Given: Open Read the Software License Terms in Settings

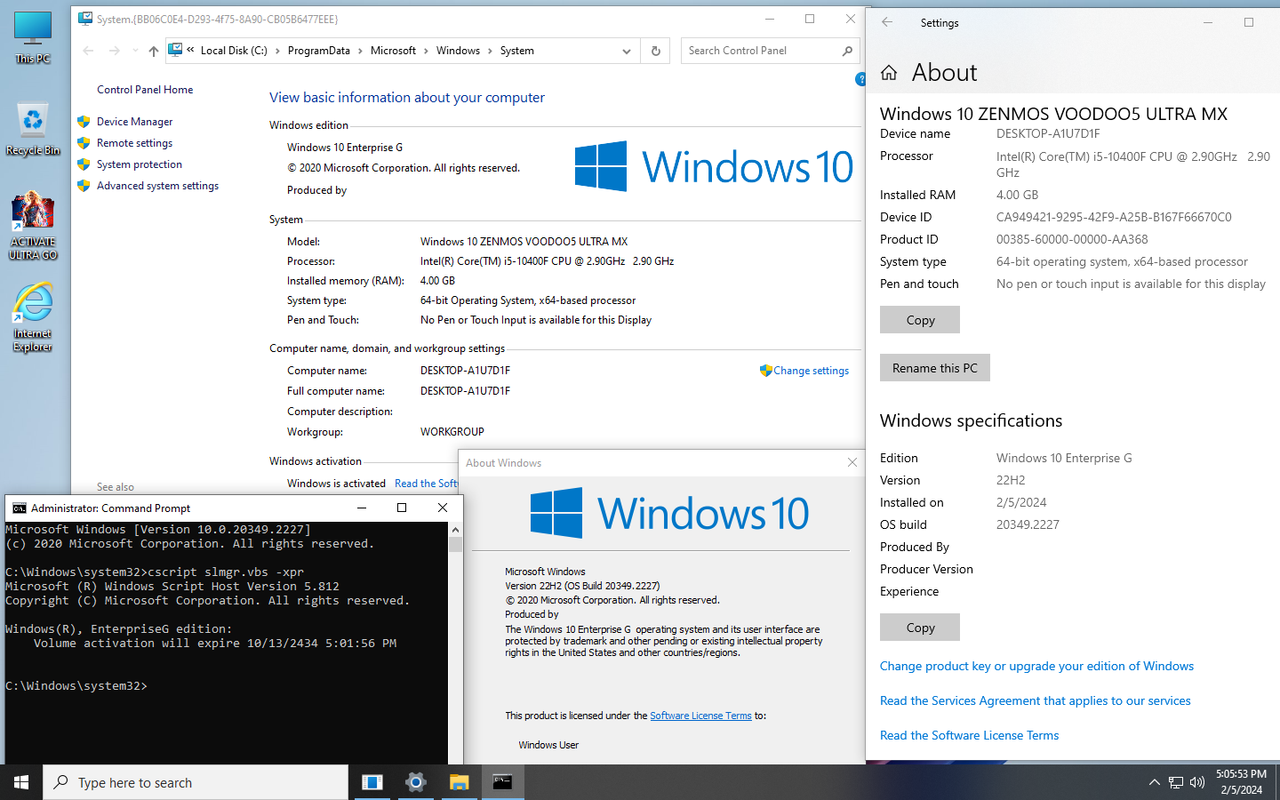Looking at the screenshot, I should pos(969,736).
